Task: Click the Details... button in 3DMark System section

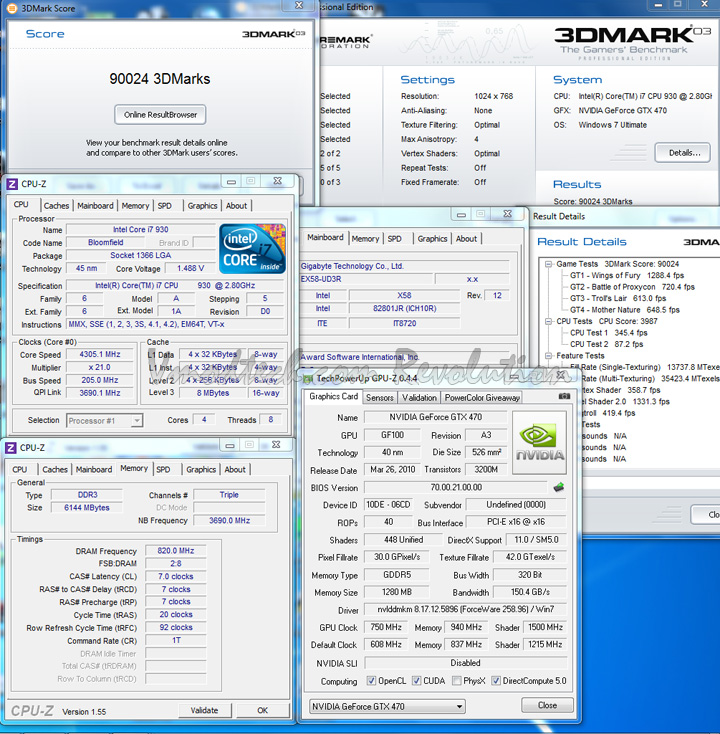Action: (683, 153)
